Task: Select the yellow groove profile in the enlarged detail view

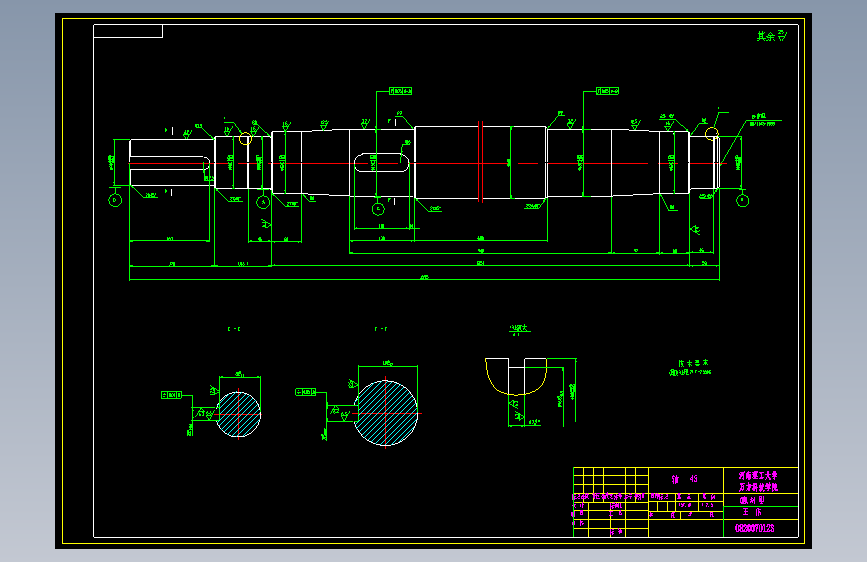Action: coord(516,377)
